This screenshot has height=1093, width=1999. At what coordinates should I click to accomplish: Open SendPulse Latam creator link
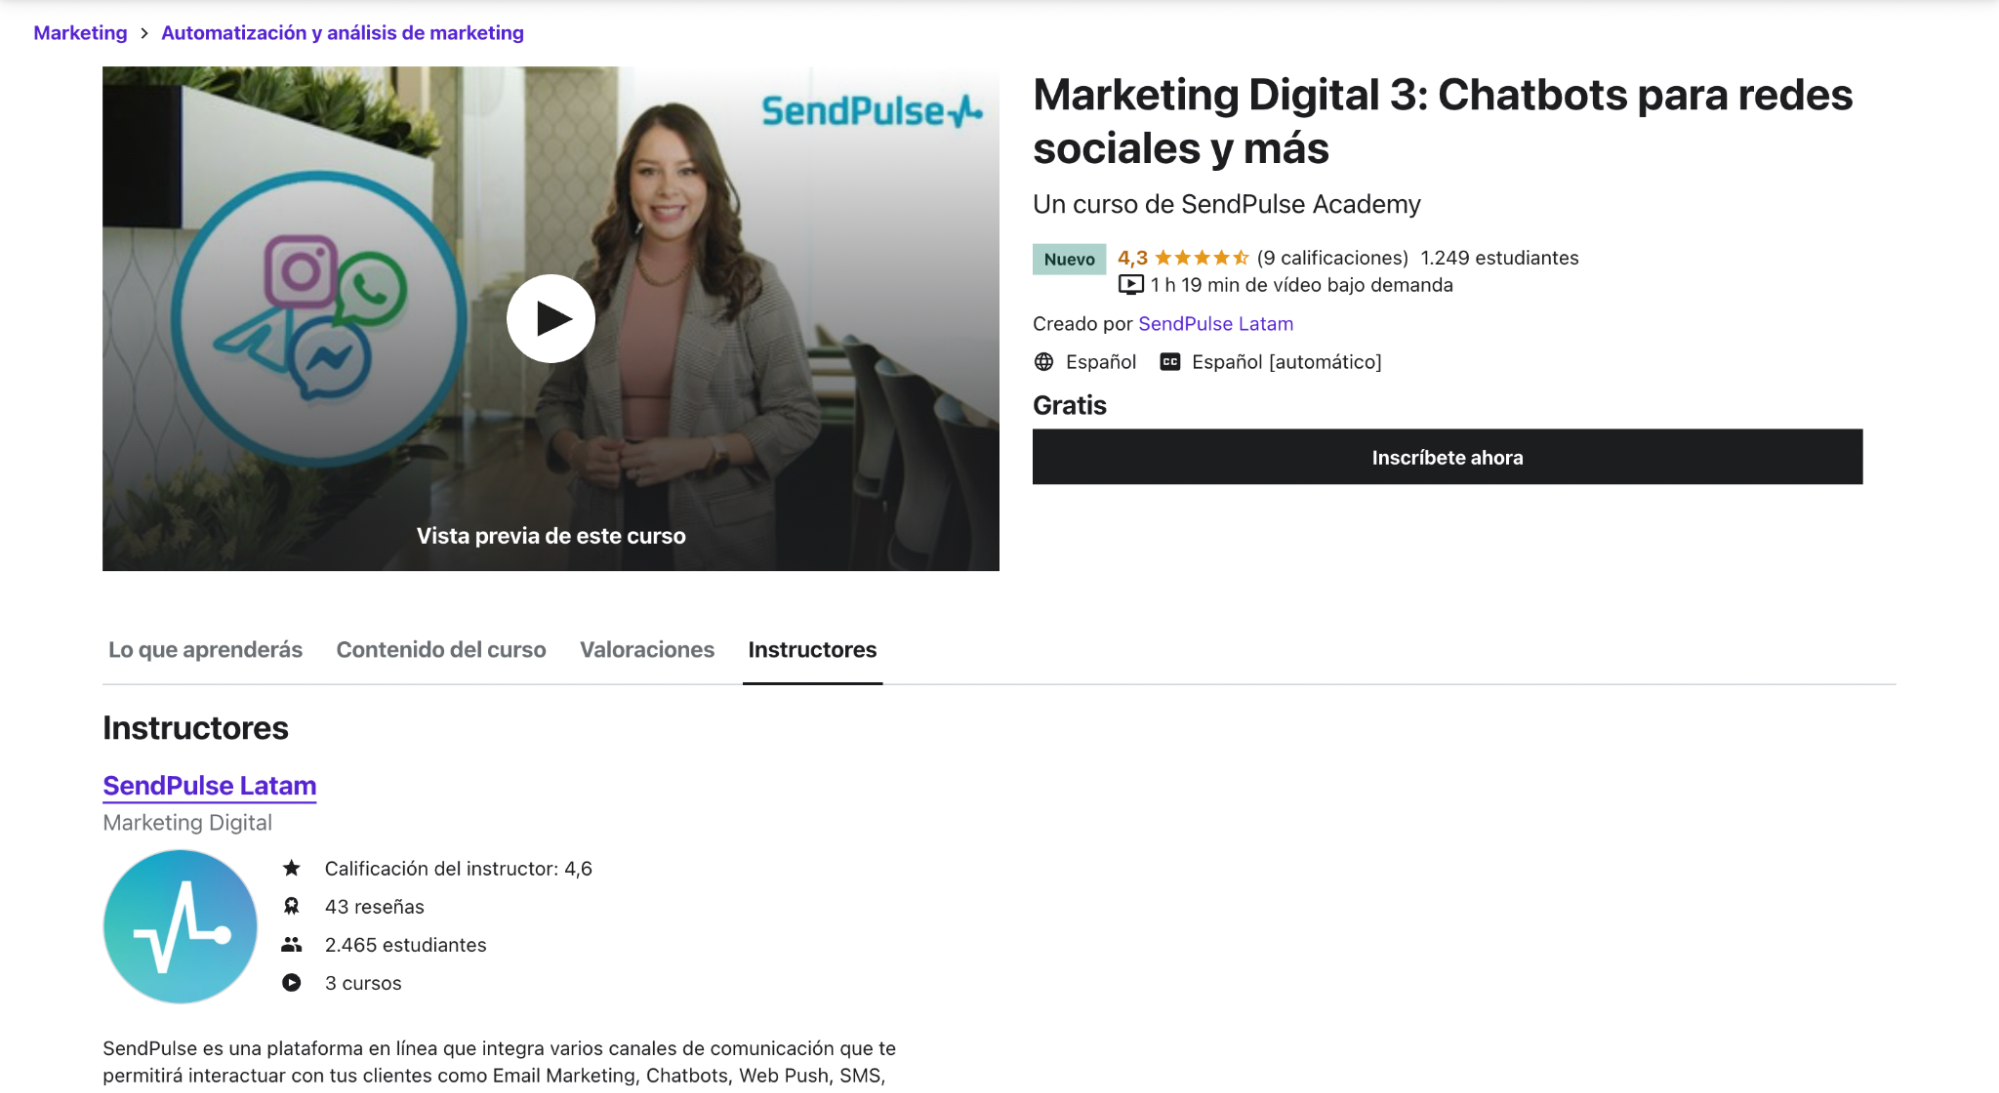pos(1215,324)
